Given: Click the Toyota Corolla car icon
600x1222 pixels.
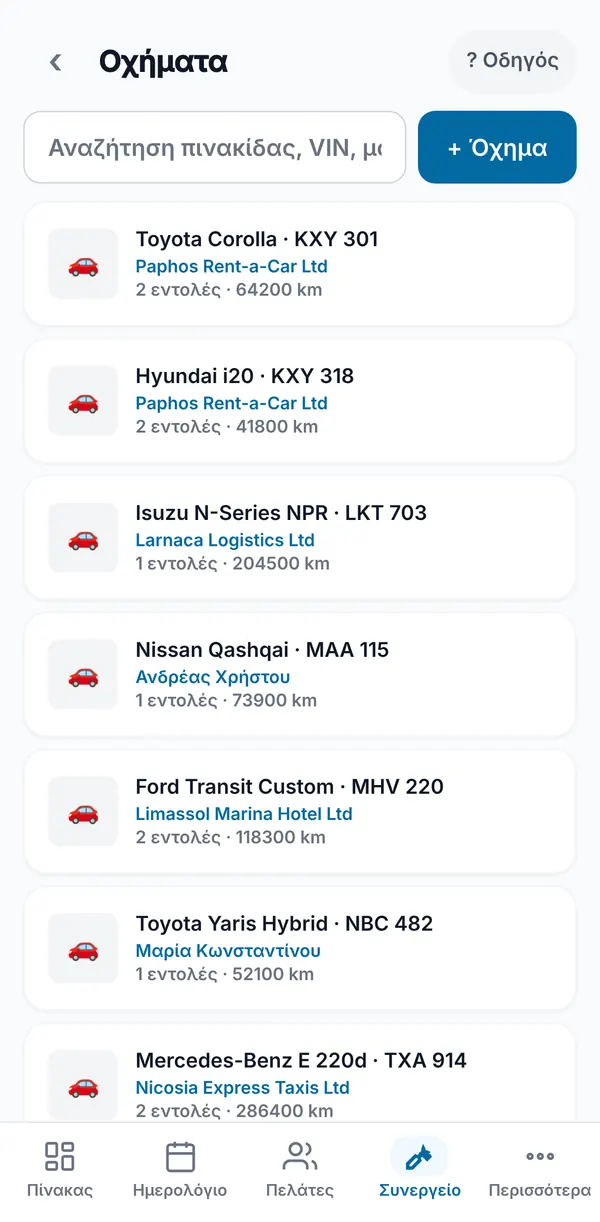Looking at the screenshot, I should 83,264.
